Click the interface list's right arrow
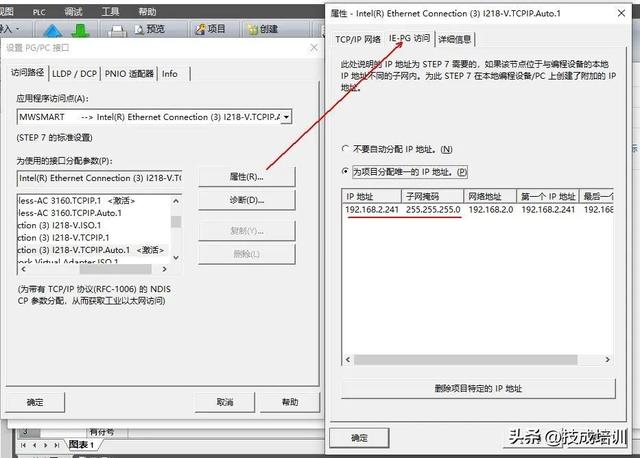 coord(164,269)
